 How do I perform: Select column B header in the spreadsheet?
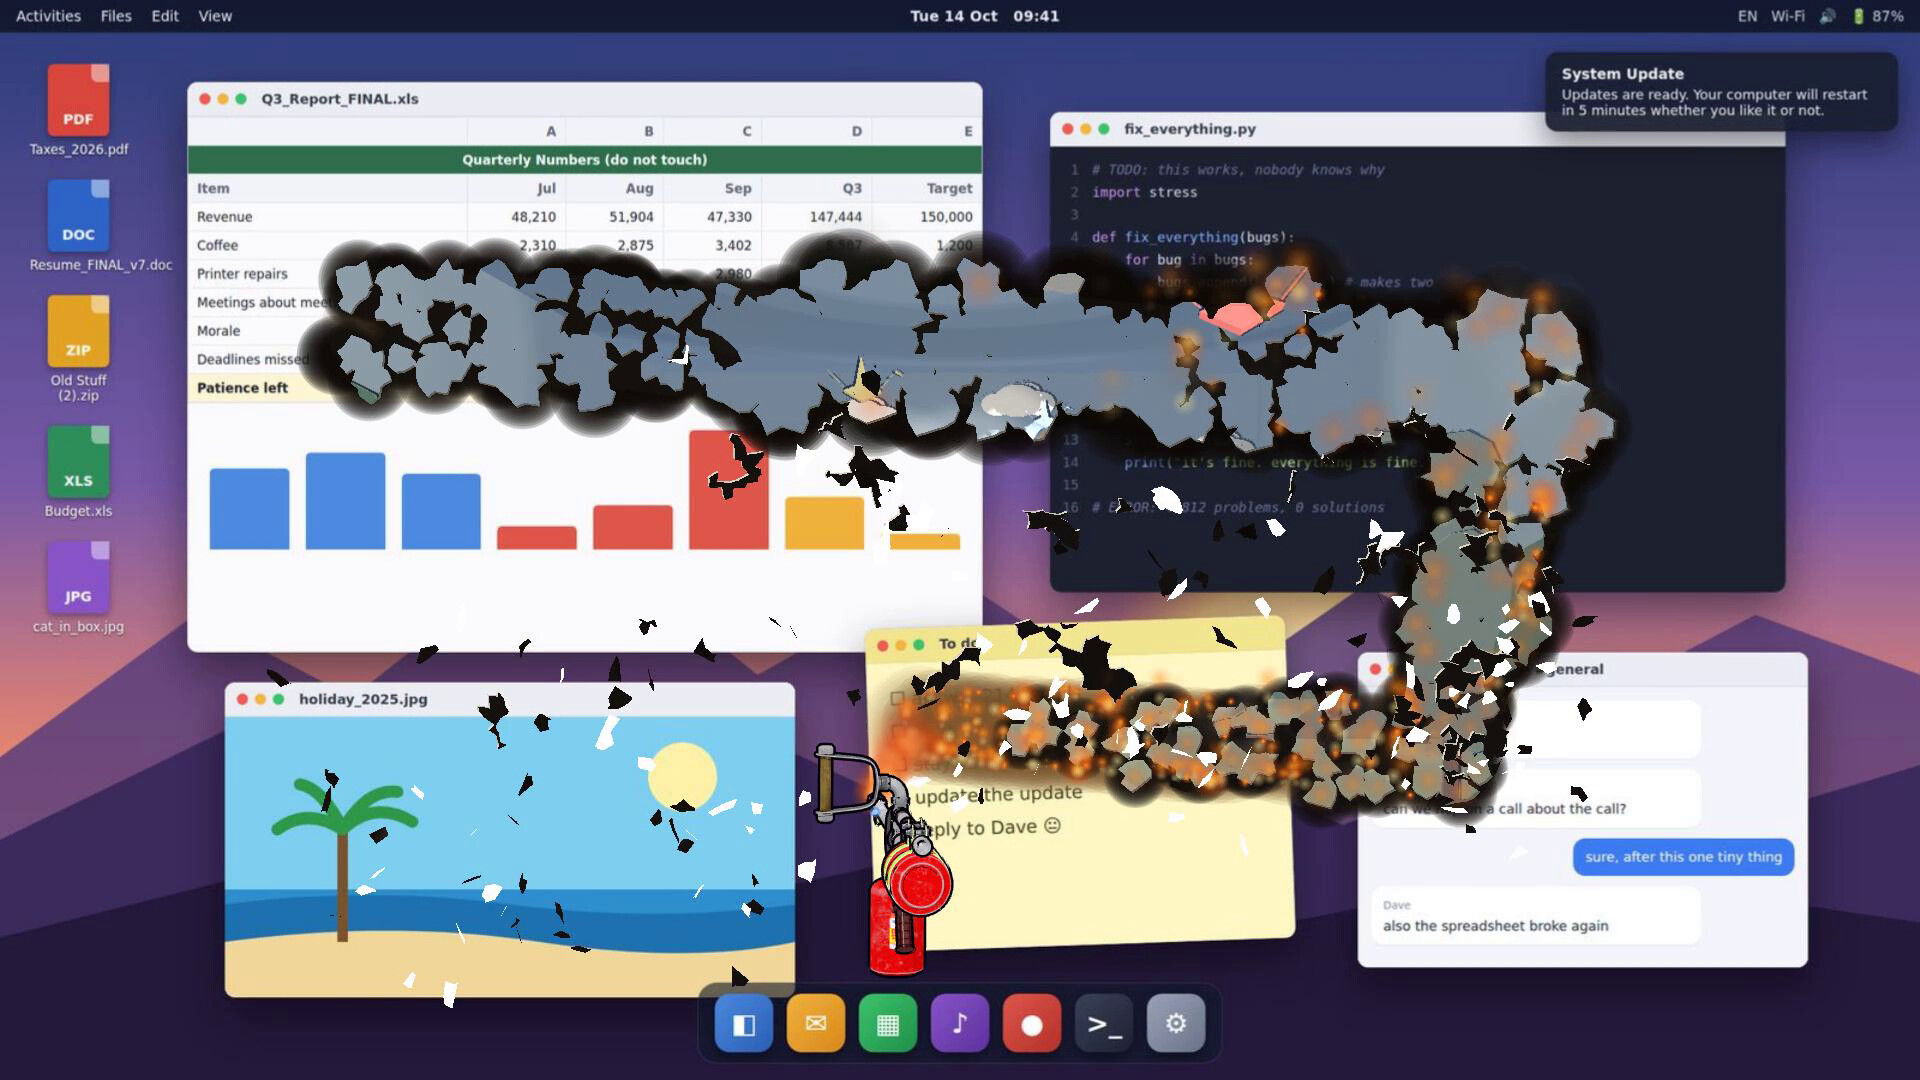pyautogui.click(x=613, y=131)
